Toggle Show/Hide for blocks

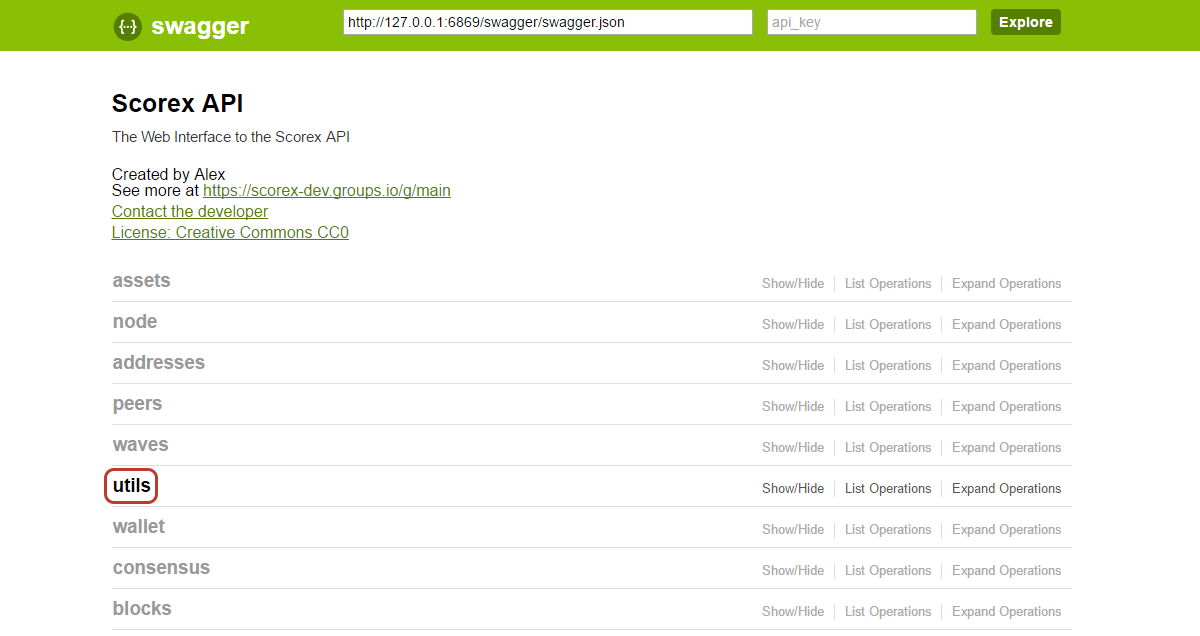click(x=793, y=611)
